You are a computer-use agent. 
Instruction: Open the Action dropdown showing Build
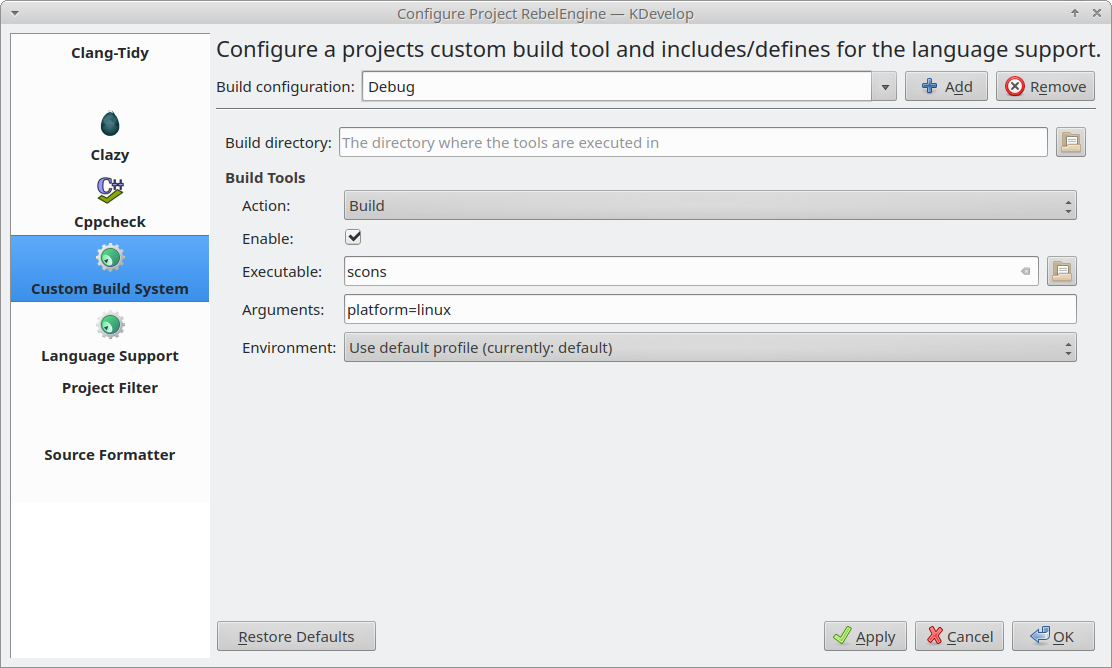click(x=710, y=206)
